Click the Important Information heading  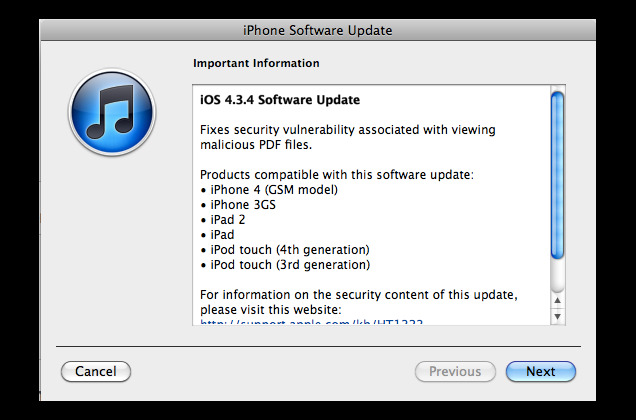coord(256,63)
